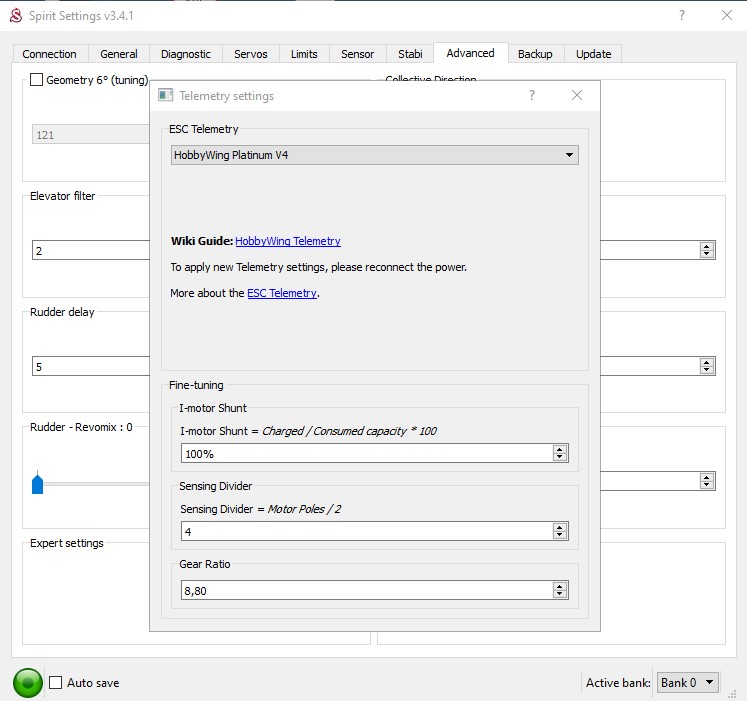Open the ESC Telemetry dropdown
Screen dimensions: 747x701
374,155
